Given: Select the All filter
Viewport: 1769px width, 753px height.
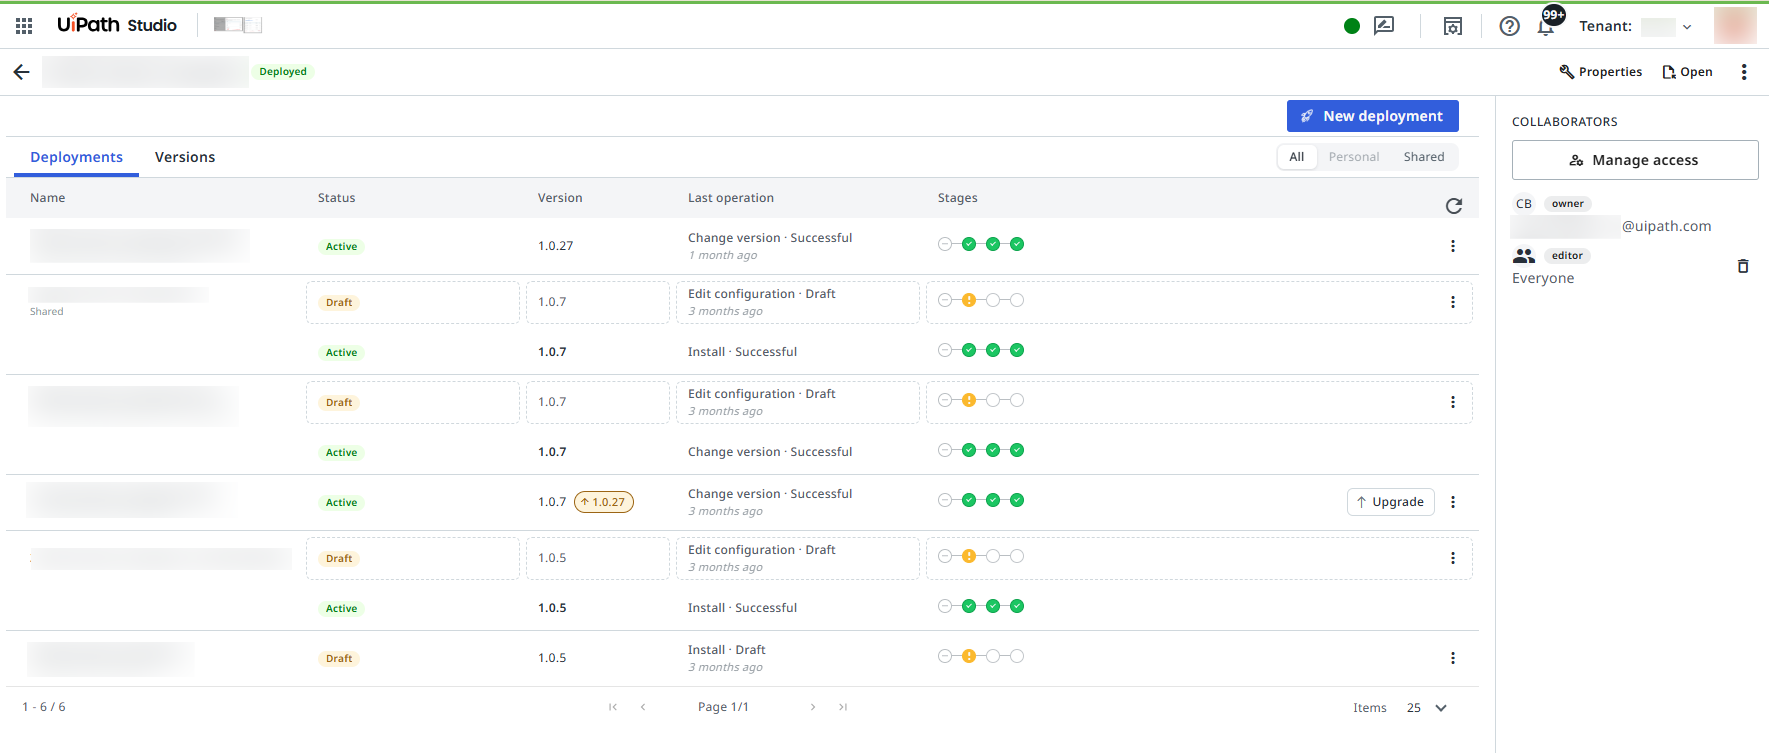Looking at the screenshot, I should [x=1297, y=157].
